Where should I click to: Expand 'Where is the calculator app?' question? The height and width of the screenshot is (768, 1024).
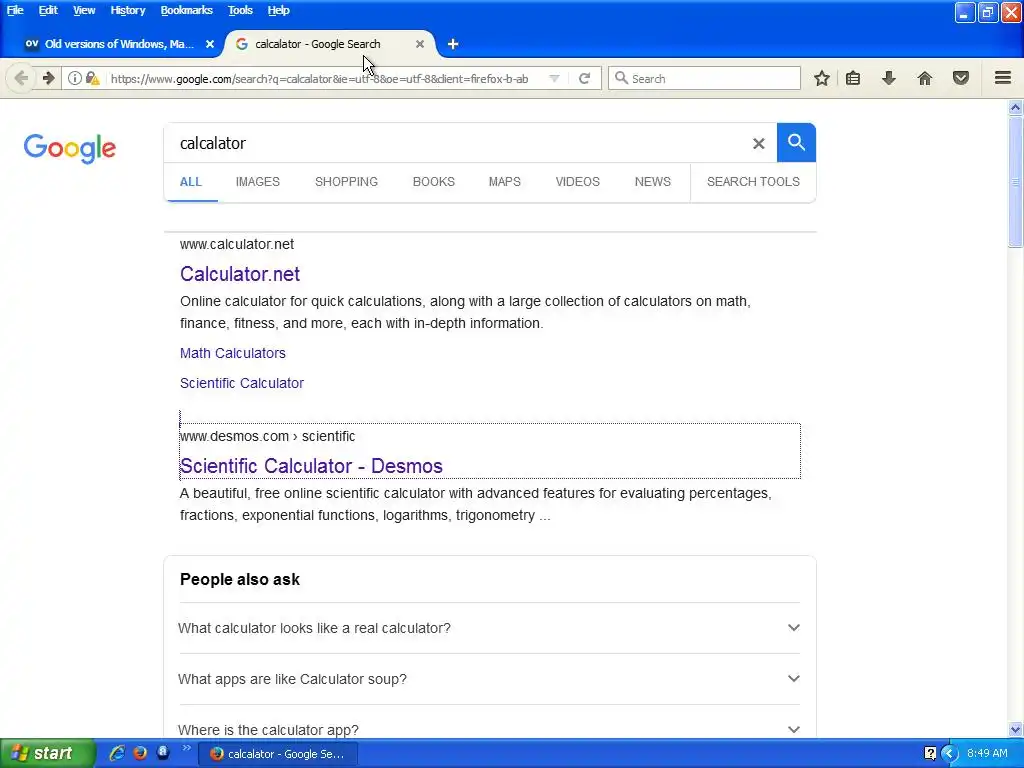[489, 729]
